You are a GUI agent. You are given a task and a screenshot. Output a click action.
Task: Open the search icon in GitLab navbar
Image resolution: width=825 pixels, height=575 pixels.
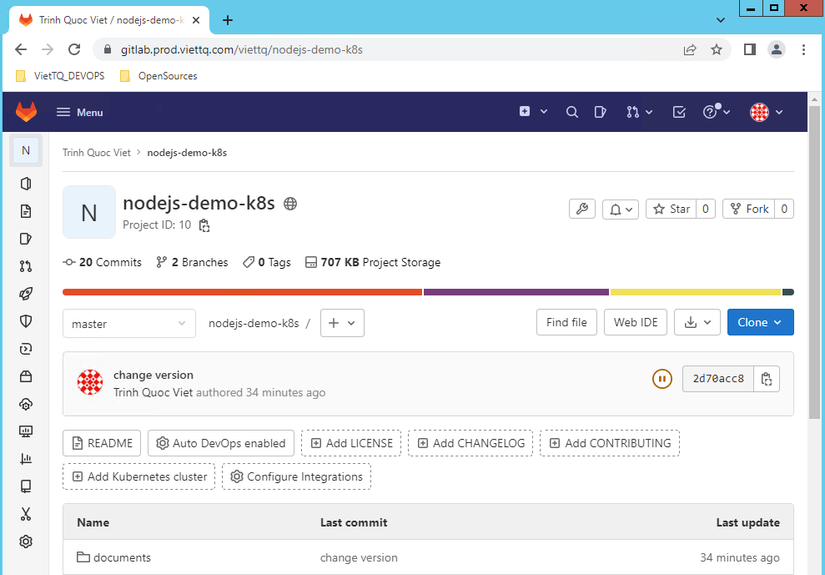572,112
